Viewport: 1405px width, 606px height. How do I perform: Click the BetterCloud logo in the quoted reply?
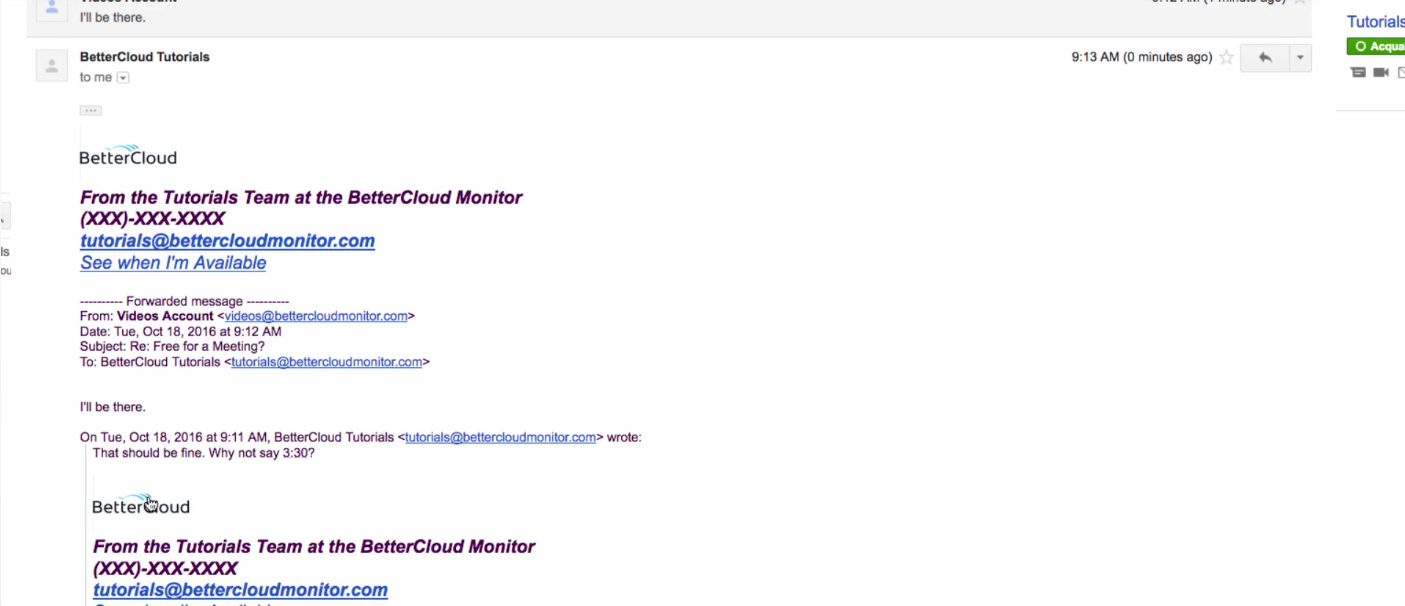point(141,504)
